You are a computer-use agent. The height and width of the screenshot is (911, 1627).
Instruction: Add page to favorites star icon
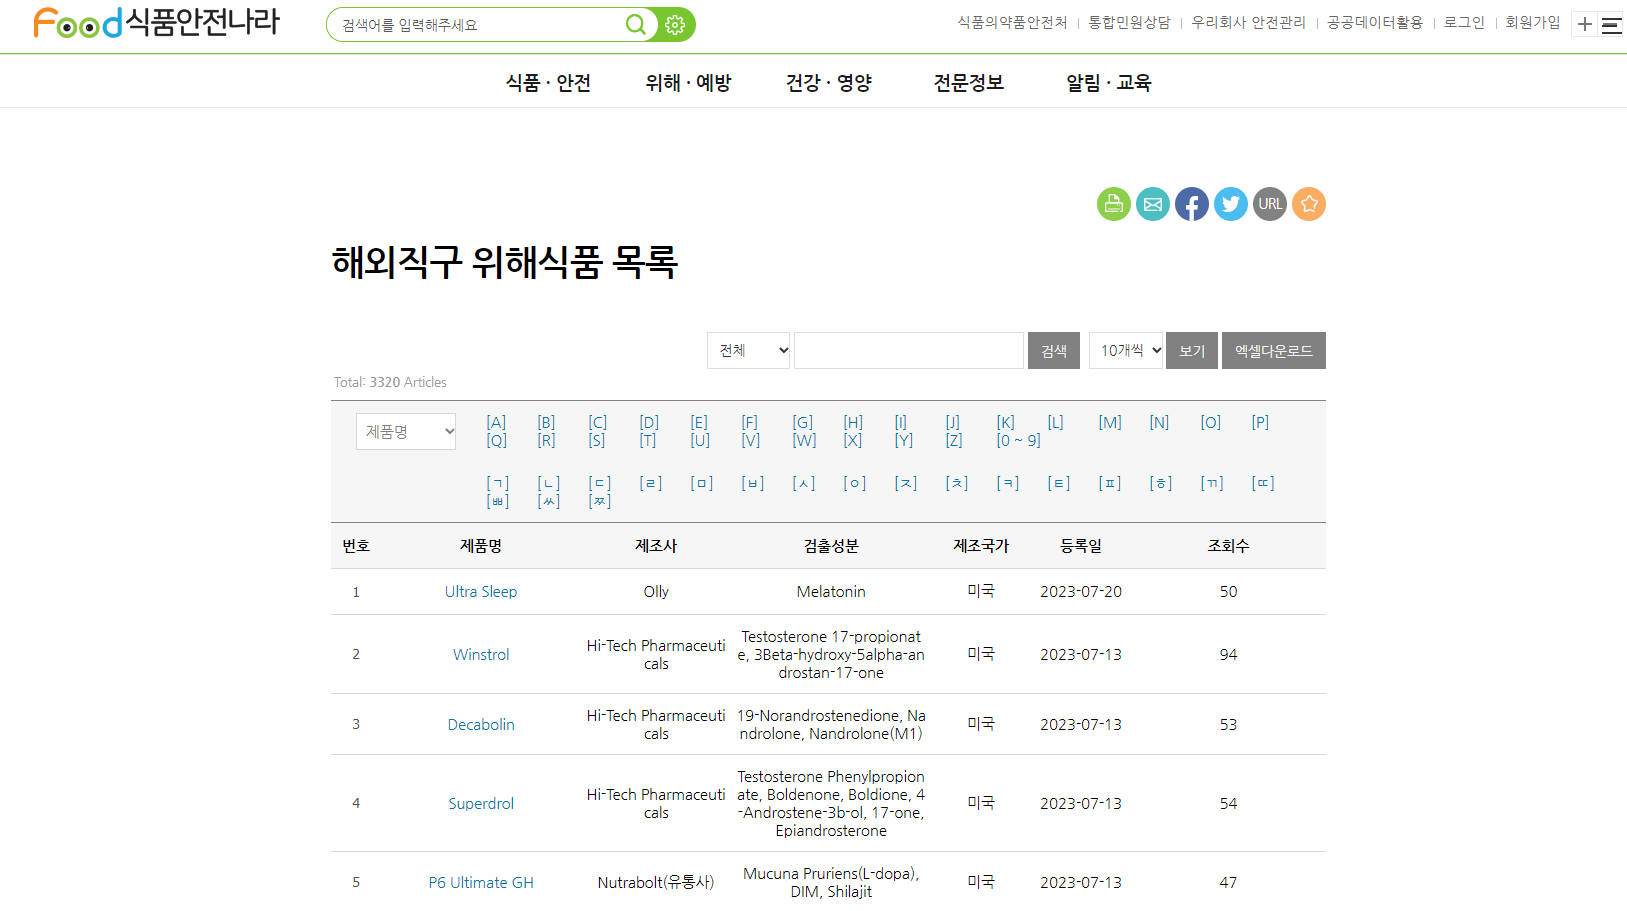coord(1309,204)
